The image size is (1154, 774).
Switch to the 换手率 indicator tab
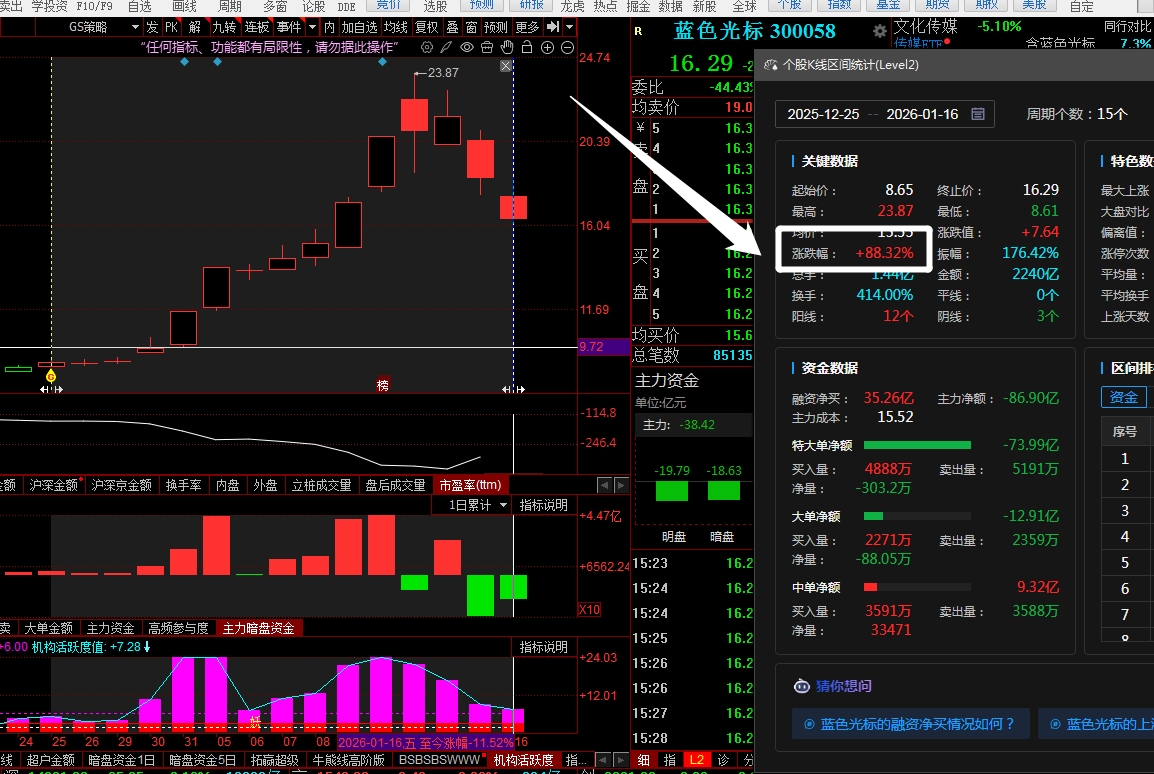(183, 486)
